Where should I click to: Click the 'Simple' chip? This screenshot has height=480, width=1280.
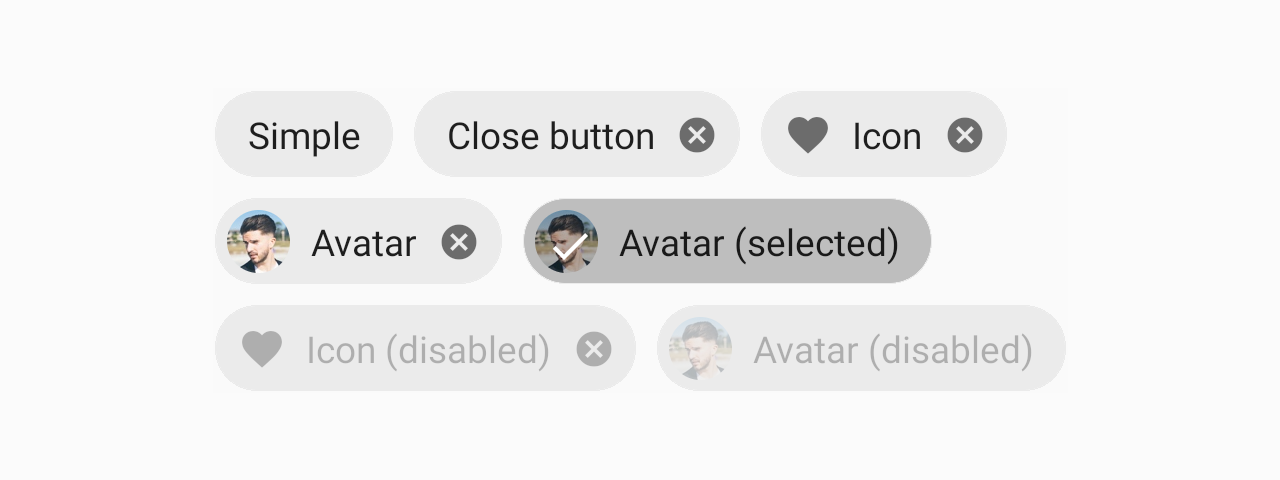(x=304, y=135)
